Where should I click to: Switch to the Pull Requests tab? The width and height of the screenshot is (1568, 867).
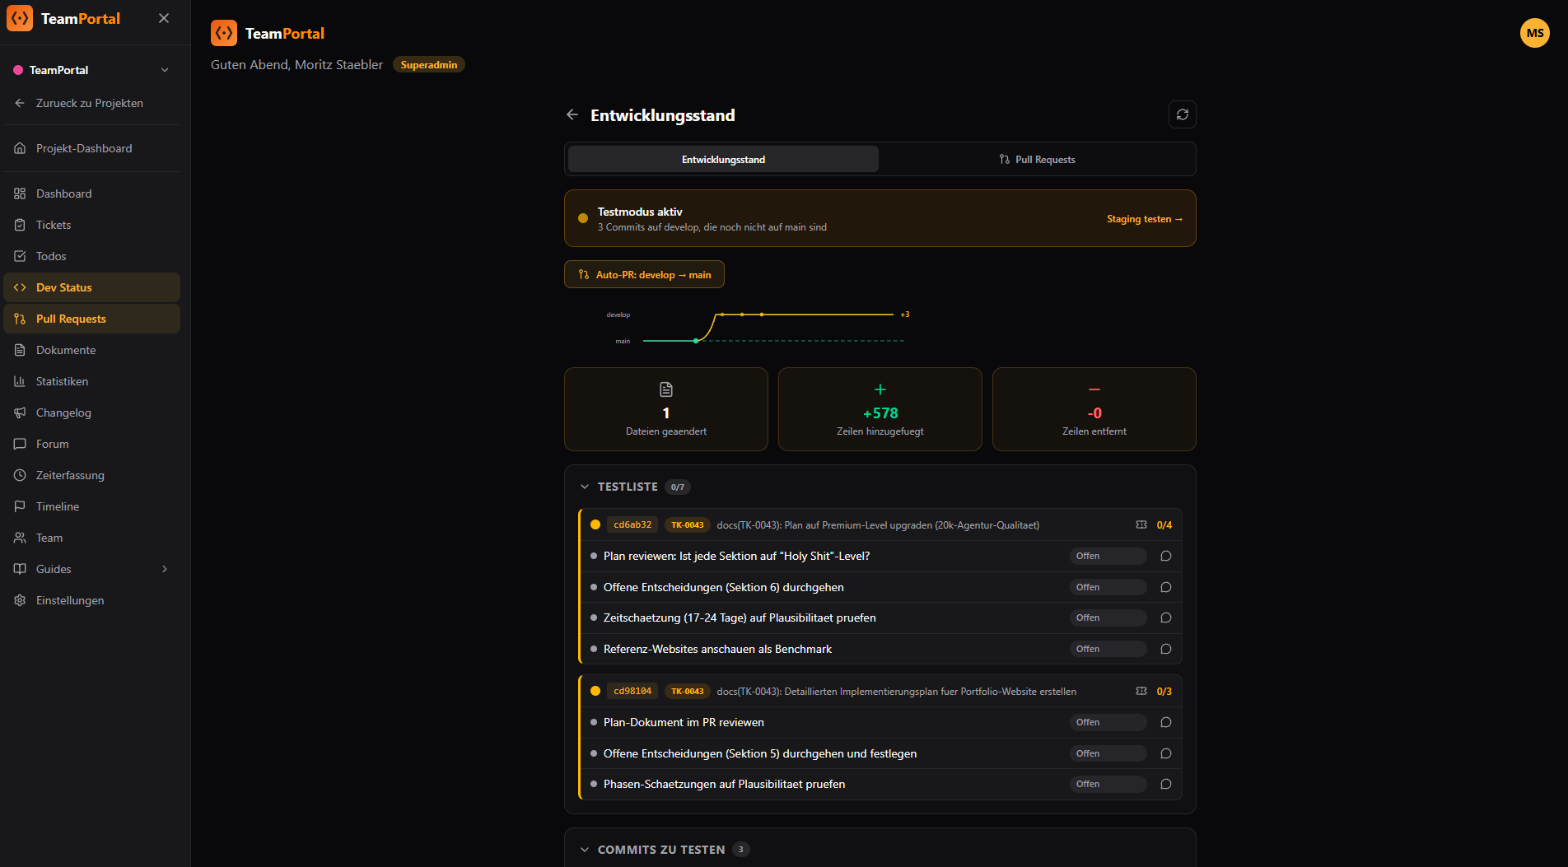coord(1037,159)
